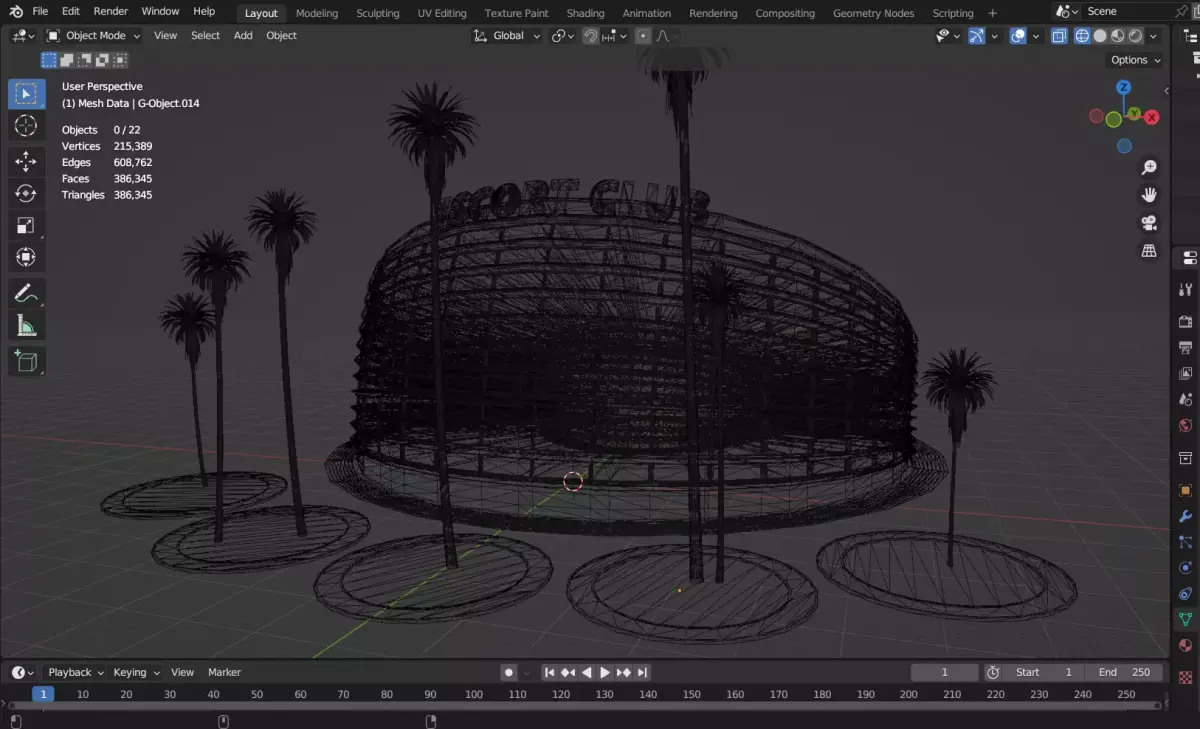Screen dimensions: 1200x729
Task: Open the Playback dropdown in timeline
Action: (x=76, y=672)
